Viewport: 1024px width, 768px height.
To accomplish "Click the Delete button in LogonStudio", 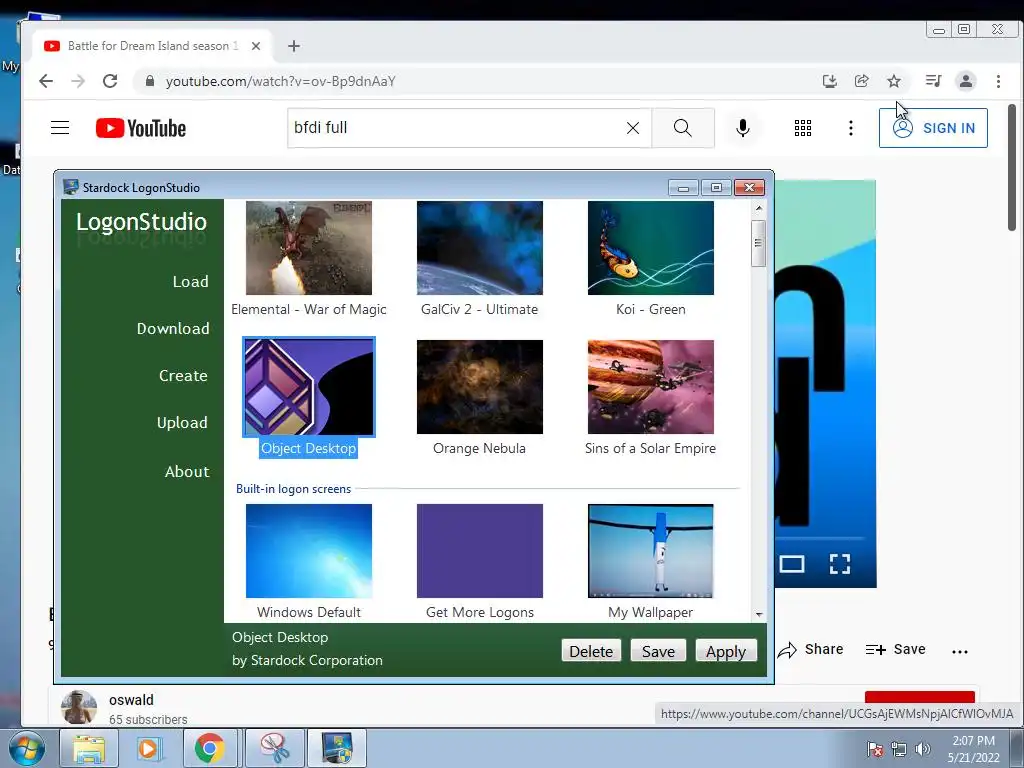I will click(591, 651).
